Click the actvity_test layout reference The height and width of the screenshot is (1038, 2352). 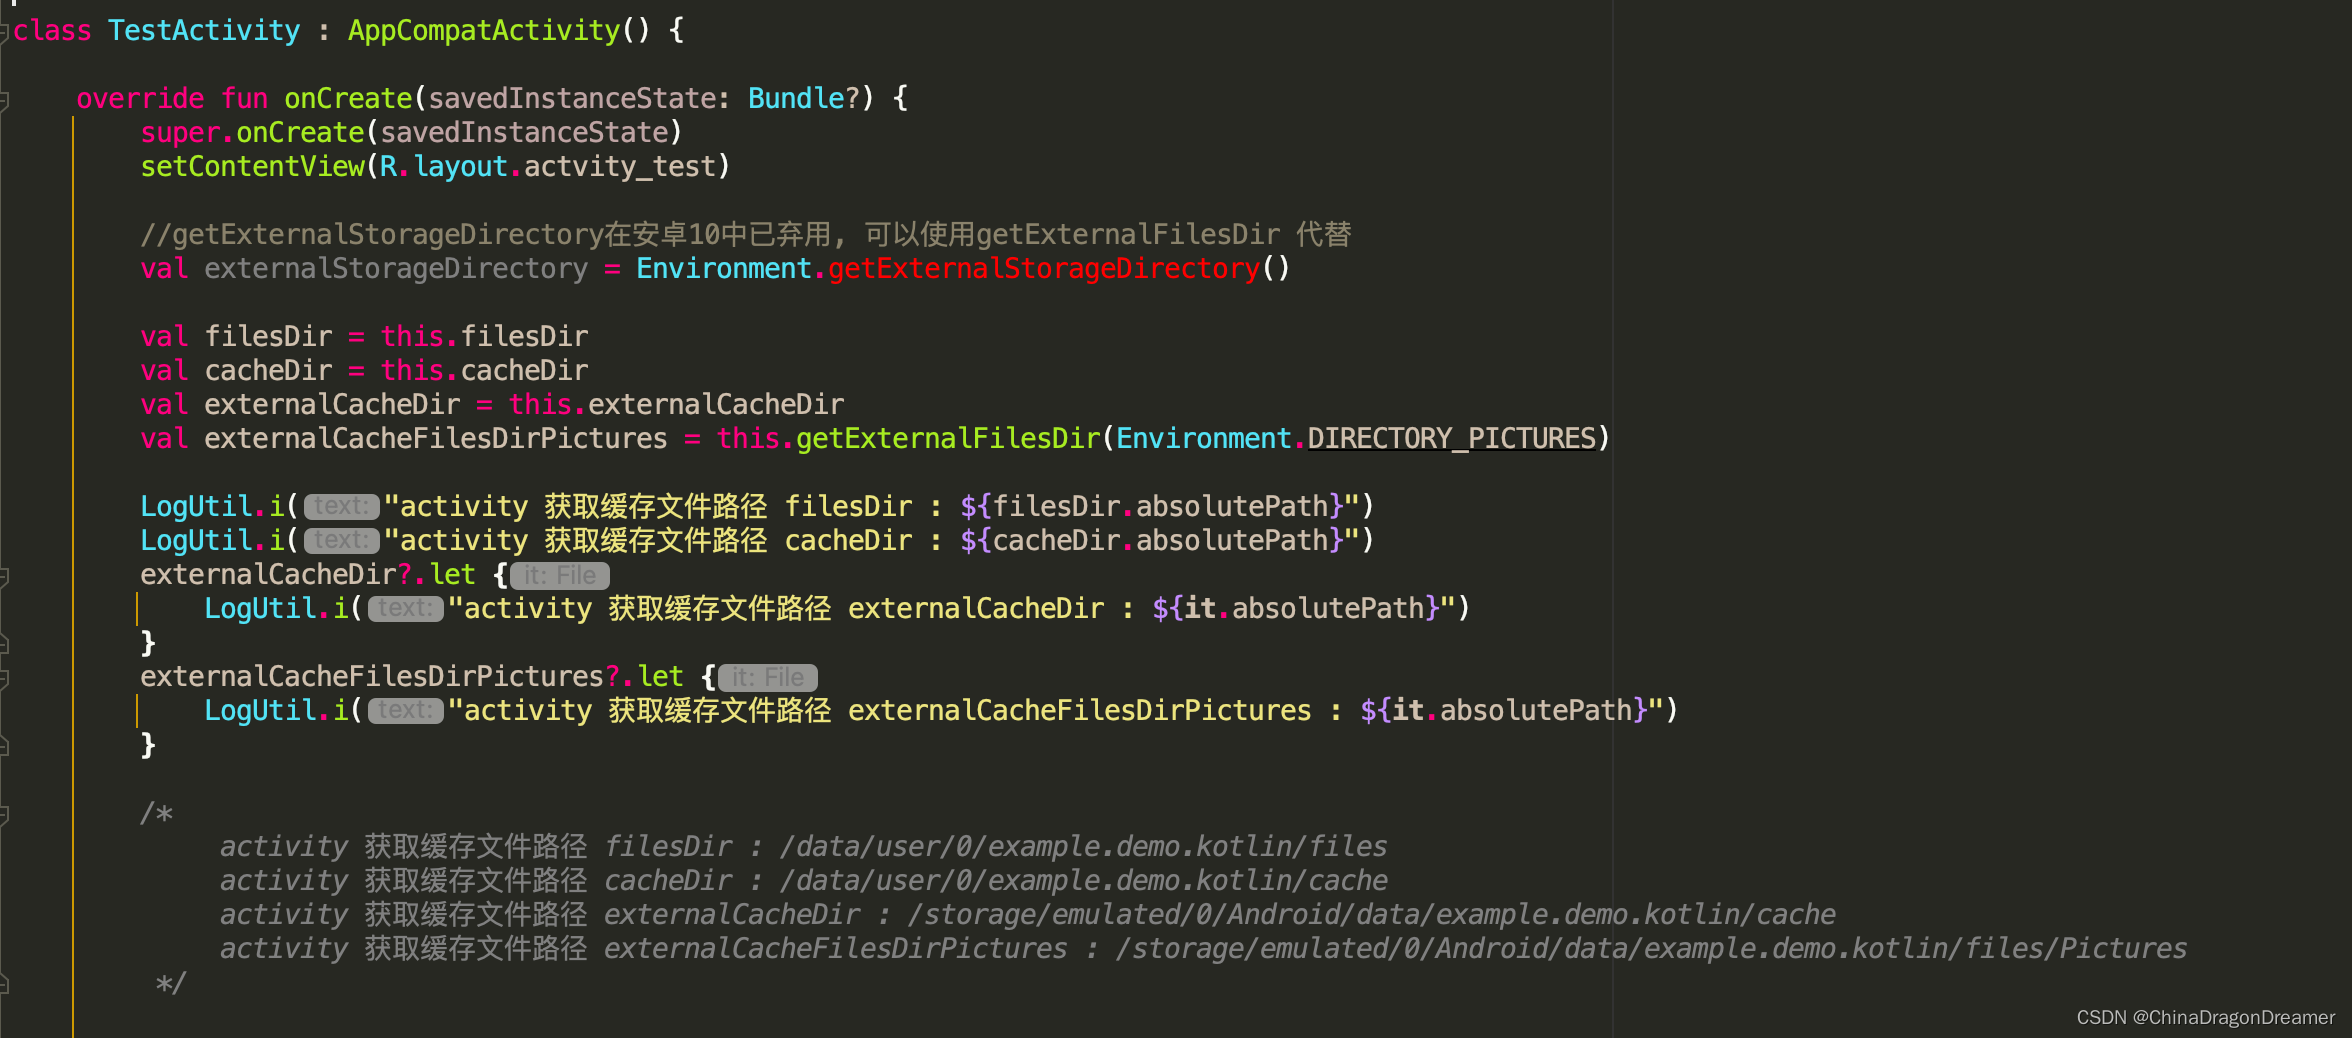(620, 167)
